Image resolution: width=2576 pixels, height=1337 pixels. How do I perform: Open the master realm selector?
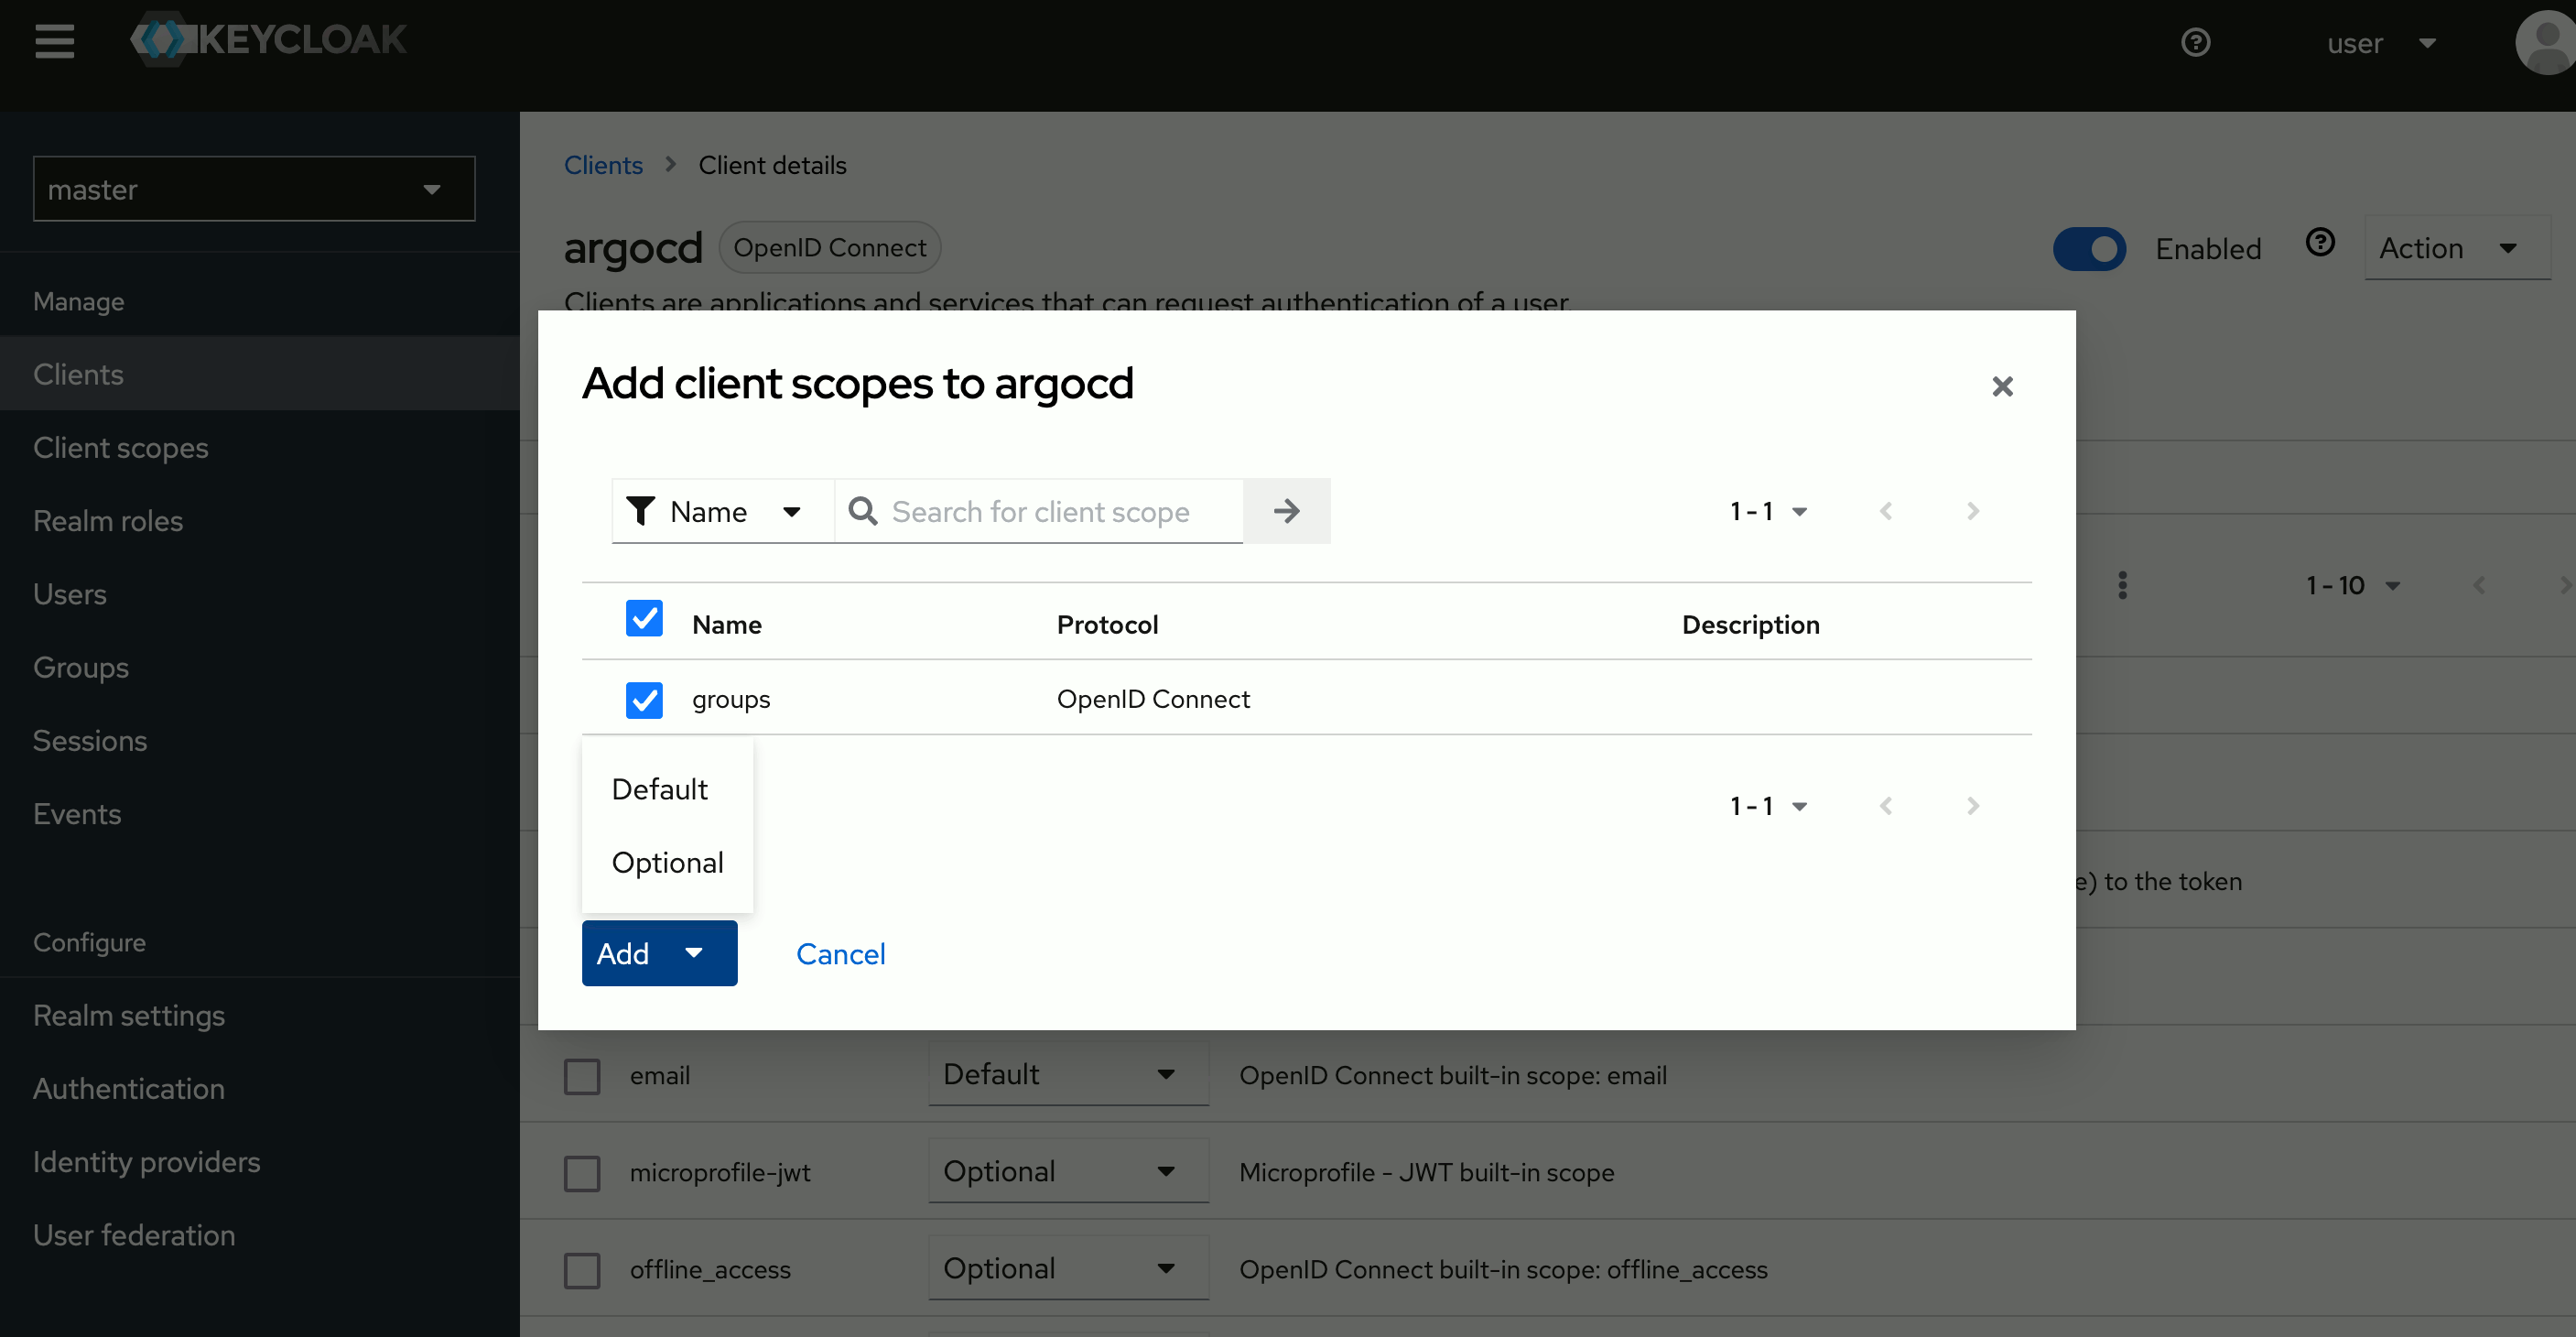pyautogui.click(x=254, y=189)
